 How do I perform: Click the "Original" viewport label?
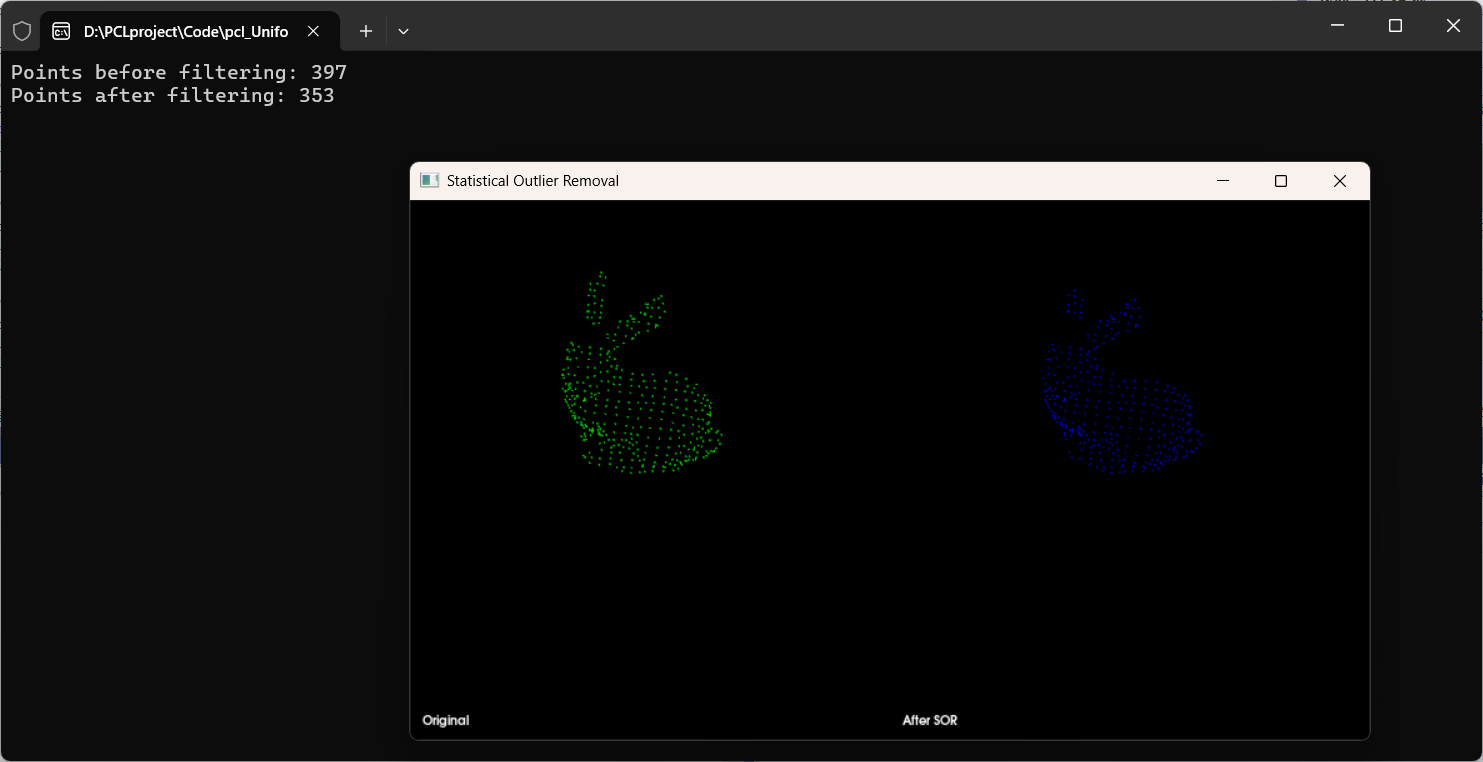point(446,720)
